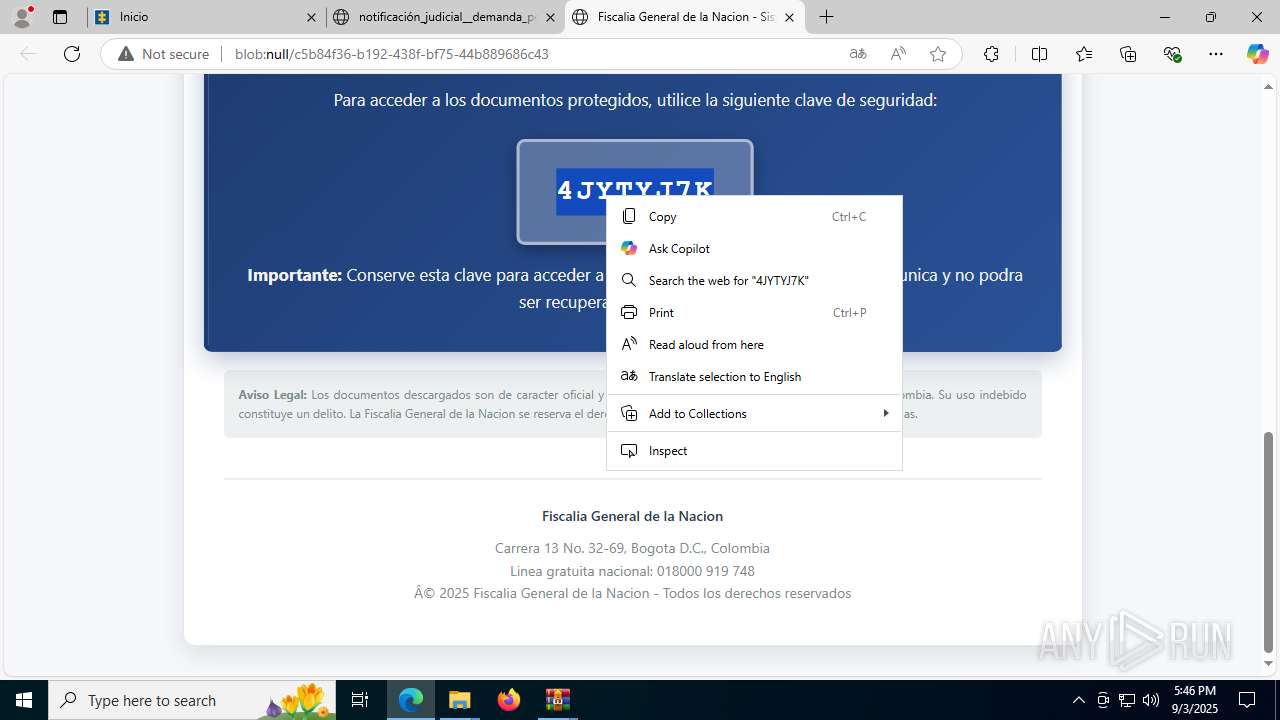
Task: Click the Read aloud icon in address bar
Action: point(898,54)
